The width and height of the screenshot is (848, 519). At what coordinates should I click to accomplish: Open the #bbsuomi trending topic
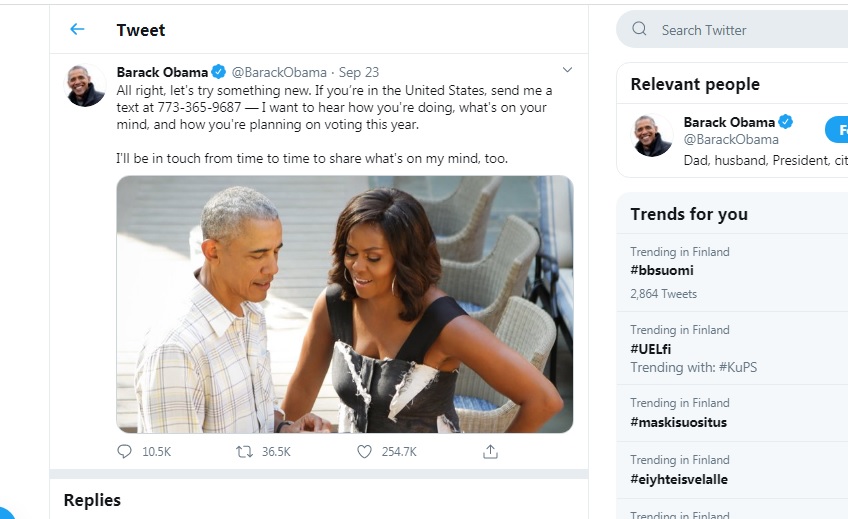coord(662,271)
